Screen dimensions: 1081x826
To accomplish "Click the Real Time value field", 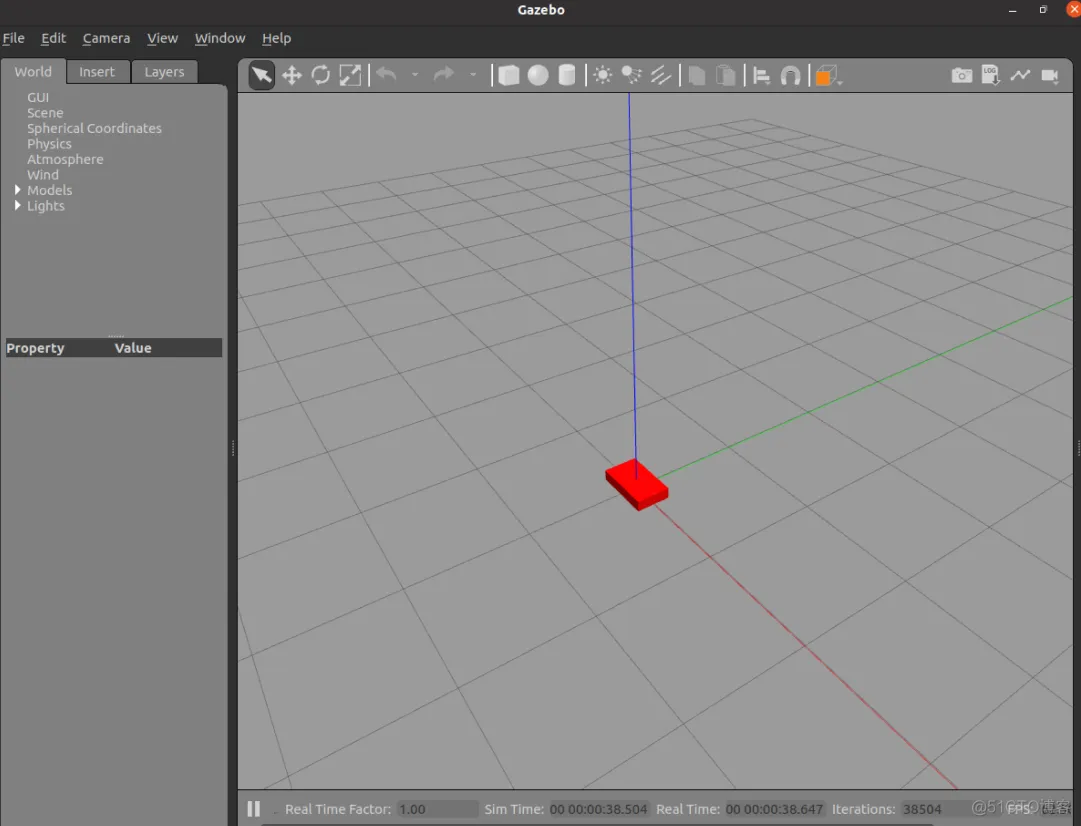I will click(774, 809).
